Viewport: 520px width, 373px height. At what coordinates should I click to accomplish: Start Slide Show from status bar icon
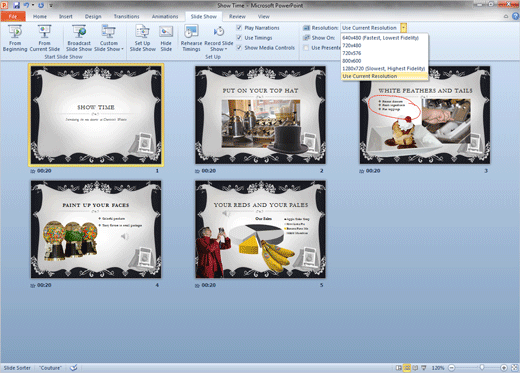coord(424,368)
